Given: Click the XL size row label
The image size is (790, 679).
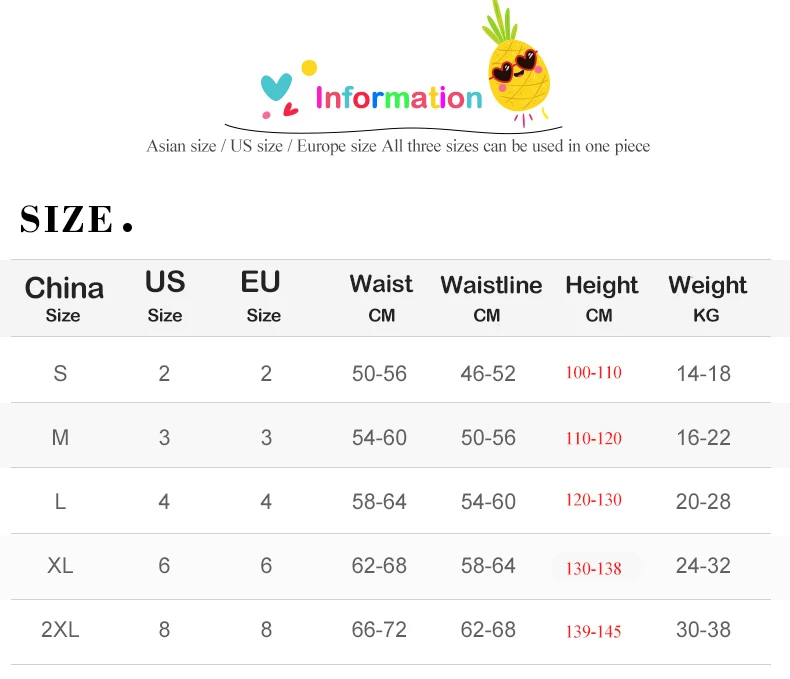Looking at the screenshot, I should [60, 566].
